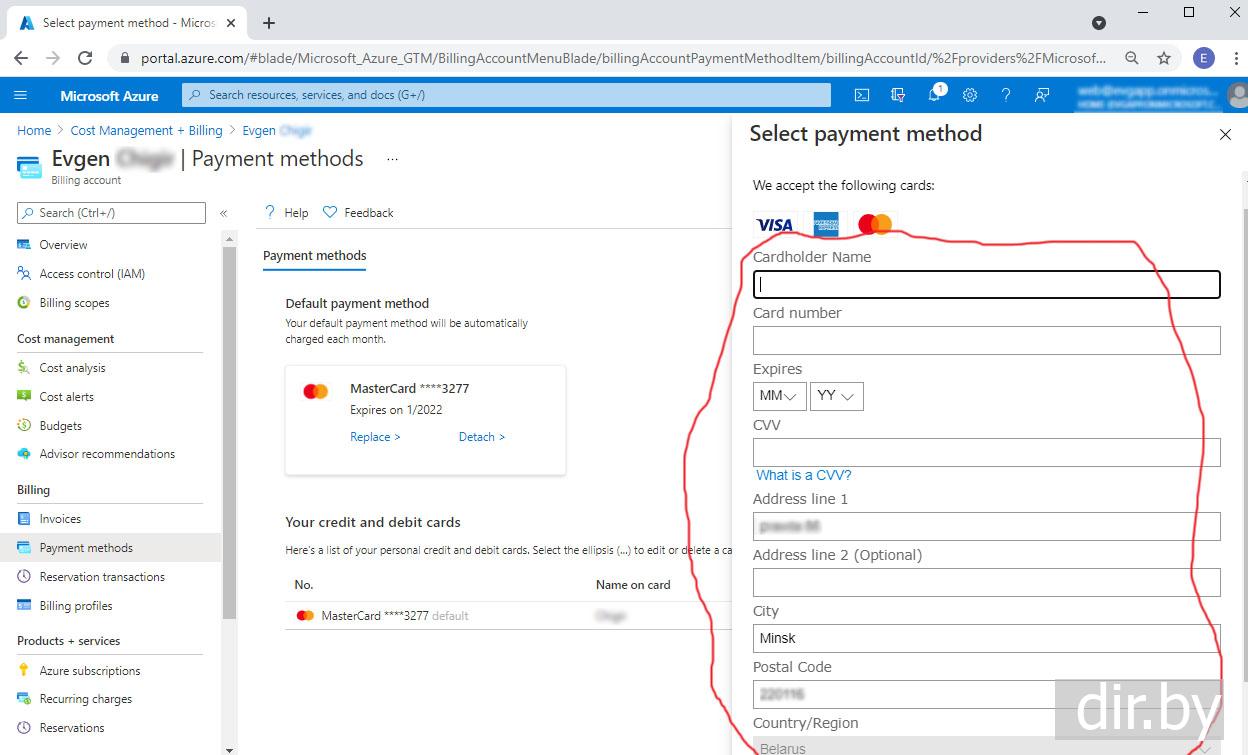Viewport: 1248px width, 755px height.
Task: Click the header feedback icon
Action: coord(1042,95)
